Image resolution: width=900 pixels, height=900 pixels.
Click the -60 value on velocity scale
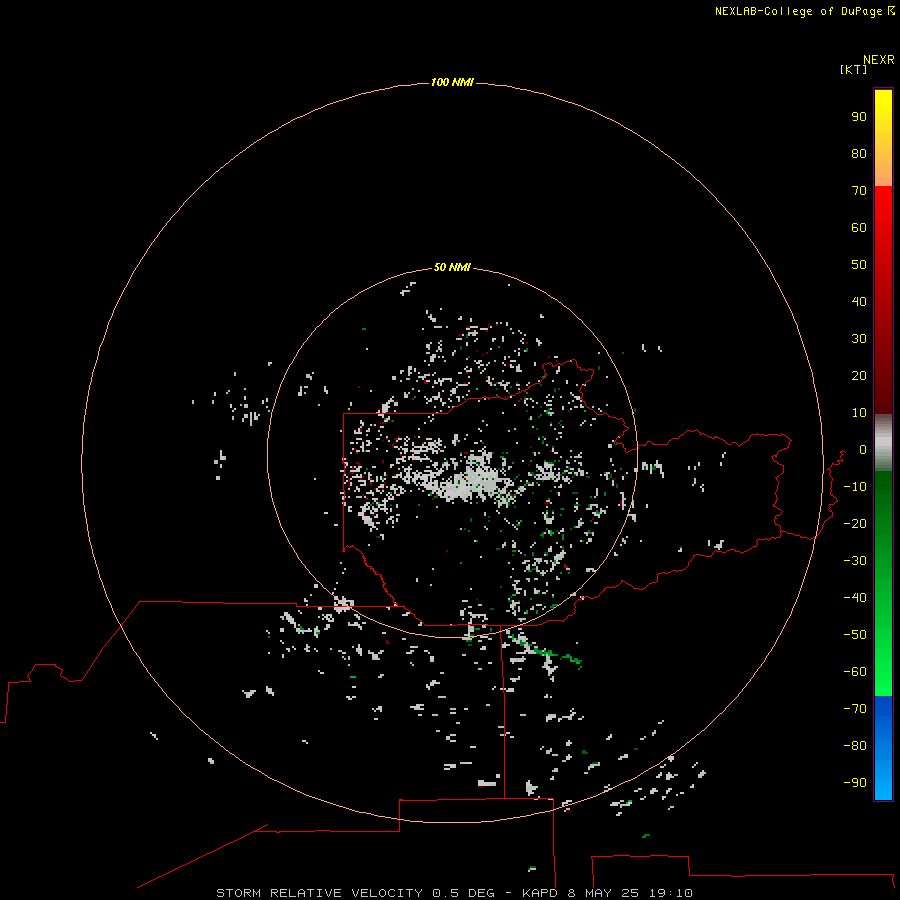(855, 672)
